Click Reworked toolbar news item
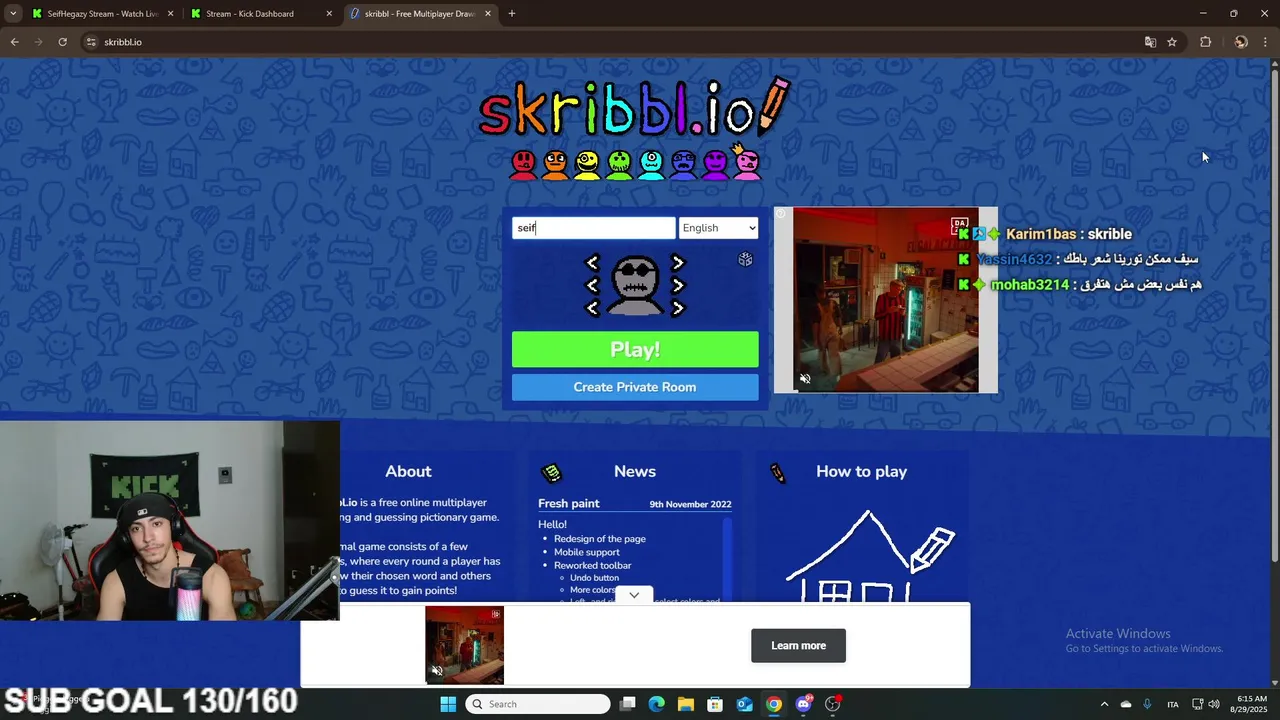This screenshot has width=1280, height=720. coord(593,566)
